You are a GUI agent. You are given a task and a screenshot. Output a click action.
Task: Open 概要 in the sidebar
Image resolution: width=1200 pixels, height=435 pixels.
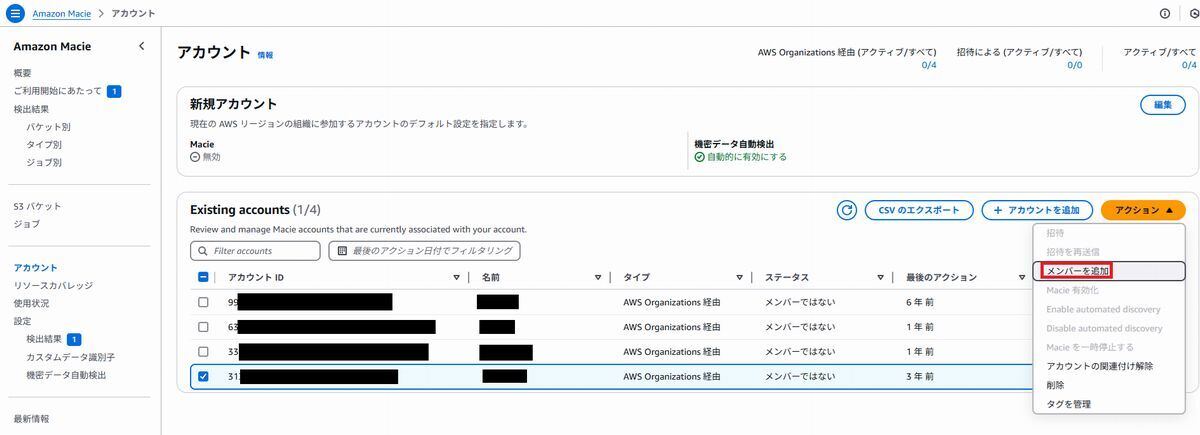[22, 73]
